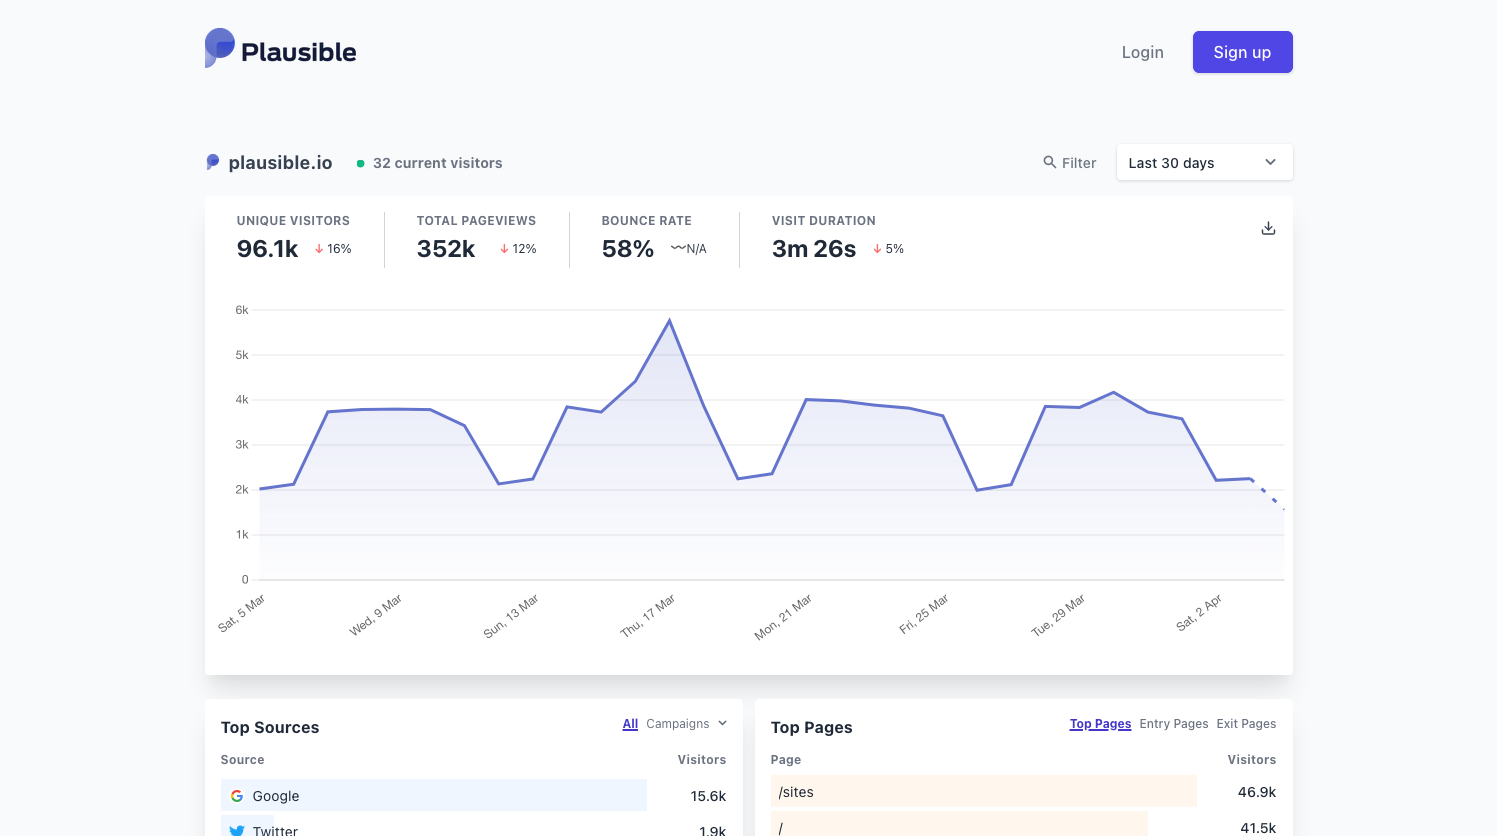Select the Bounce Rate metric
Screen dimensions: 1497x836
[654, 239]
